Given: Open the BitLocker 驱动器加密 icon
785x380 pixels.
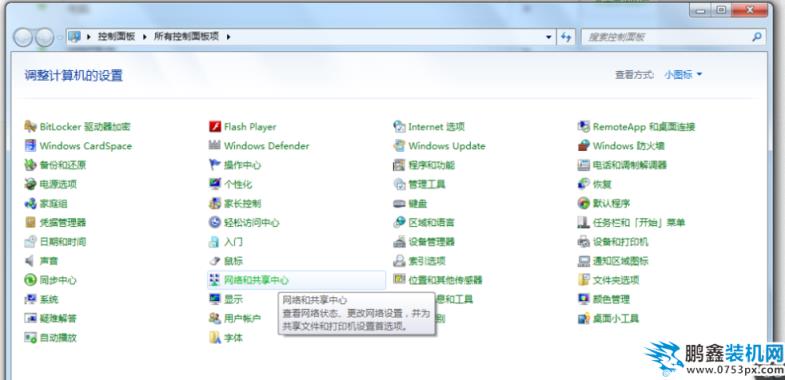Looking at the screenshot, I should (x=31, y=127).
